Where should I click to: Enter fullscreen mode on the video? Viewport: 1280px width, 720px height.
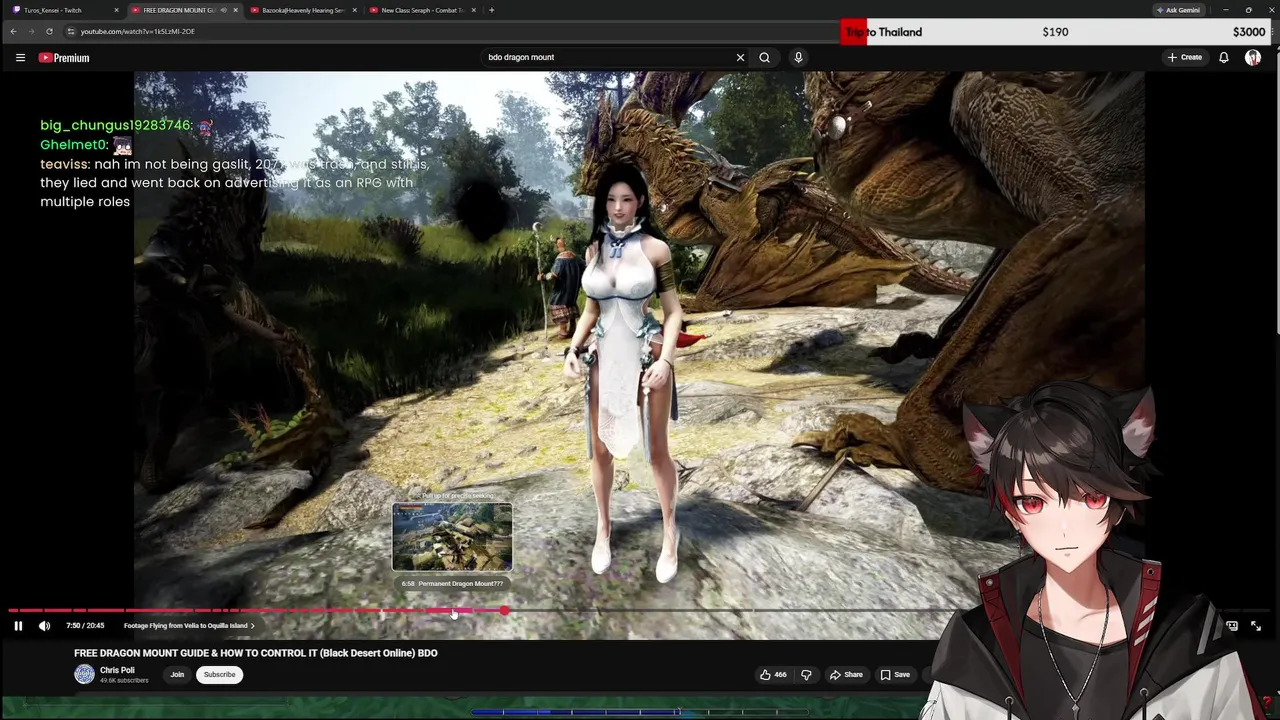1256,626
